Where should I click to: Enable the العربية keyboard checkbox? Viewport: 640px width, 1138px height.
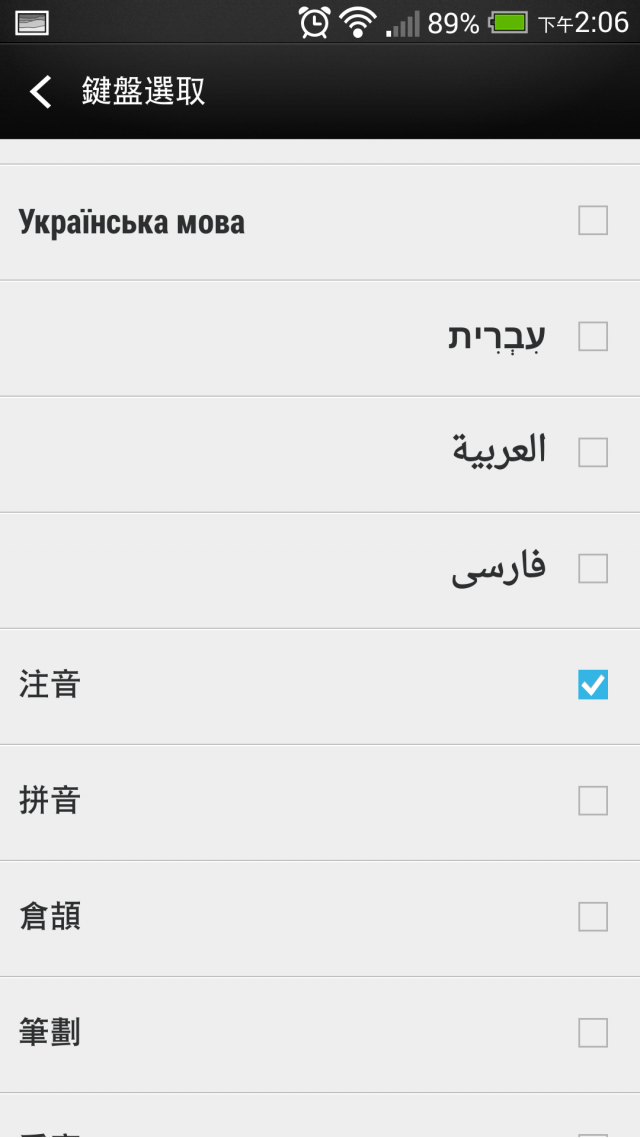point(593,453)
